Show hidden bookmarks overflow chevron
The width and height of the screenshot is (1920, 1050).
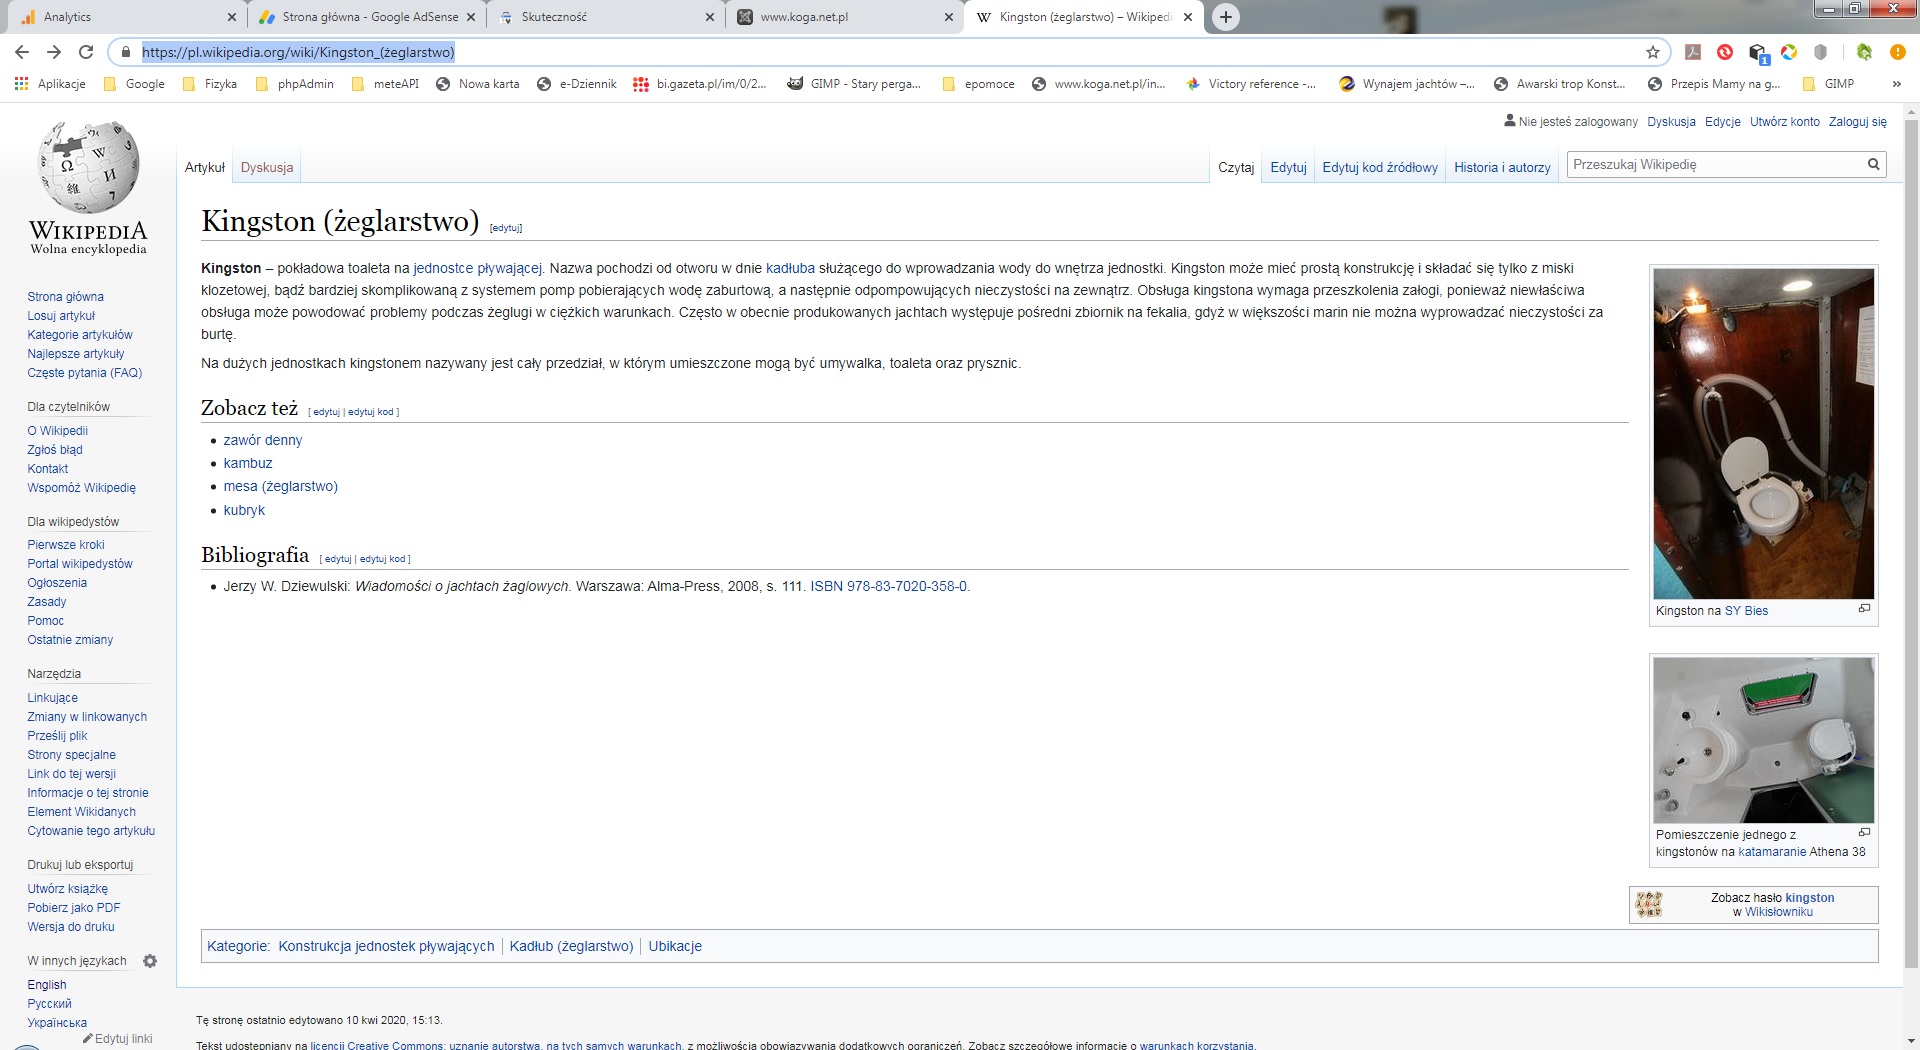tap(1896, 84)
